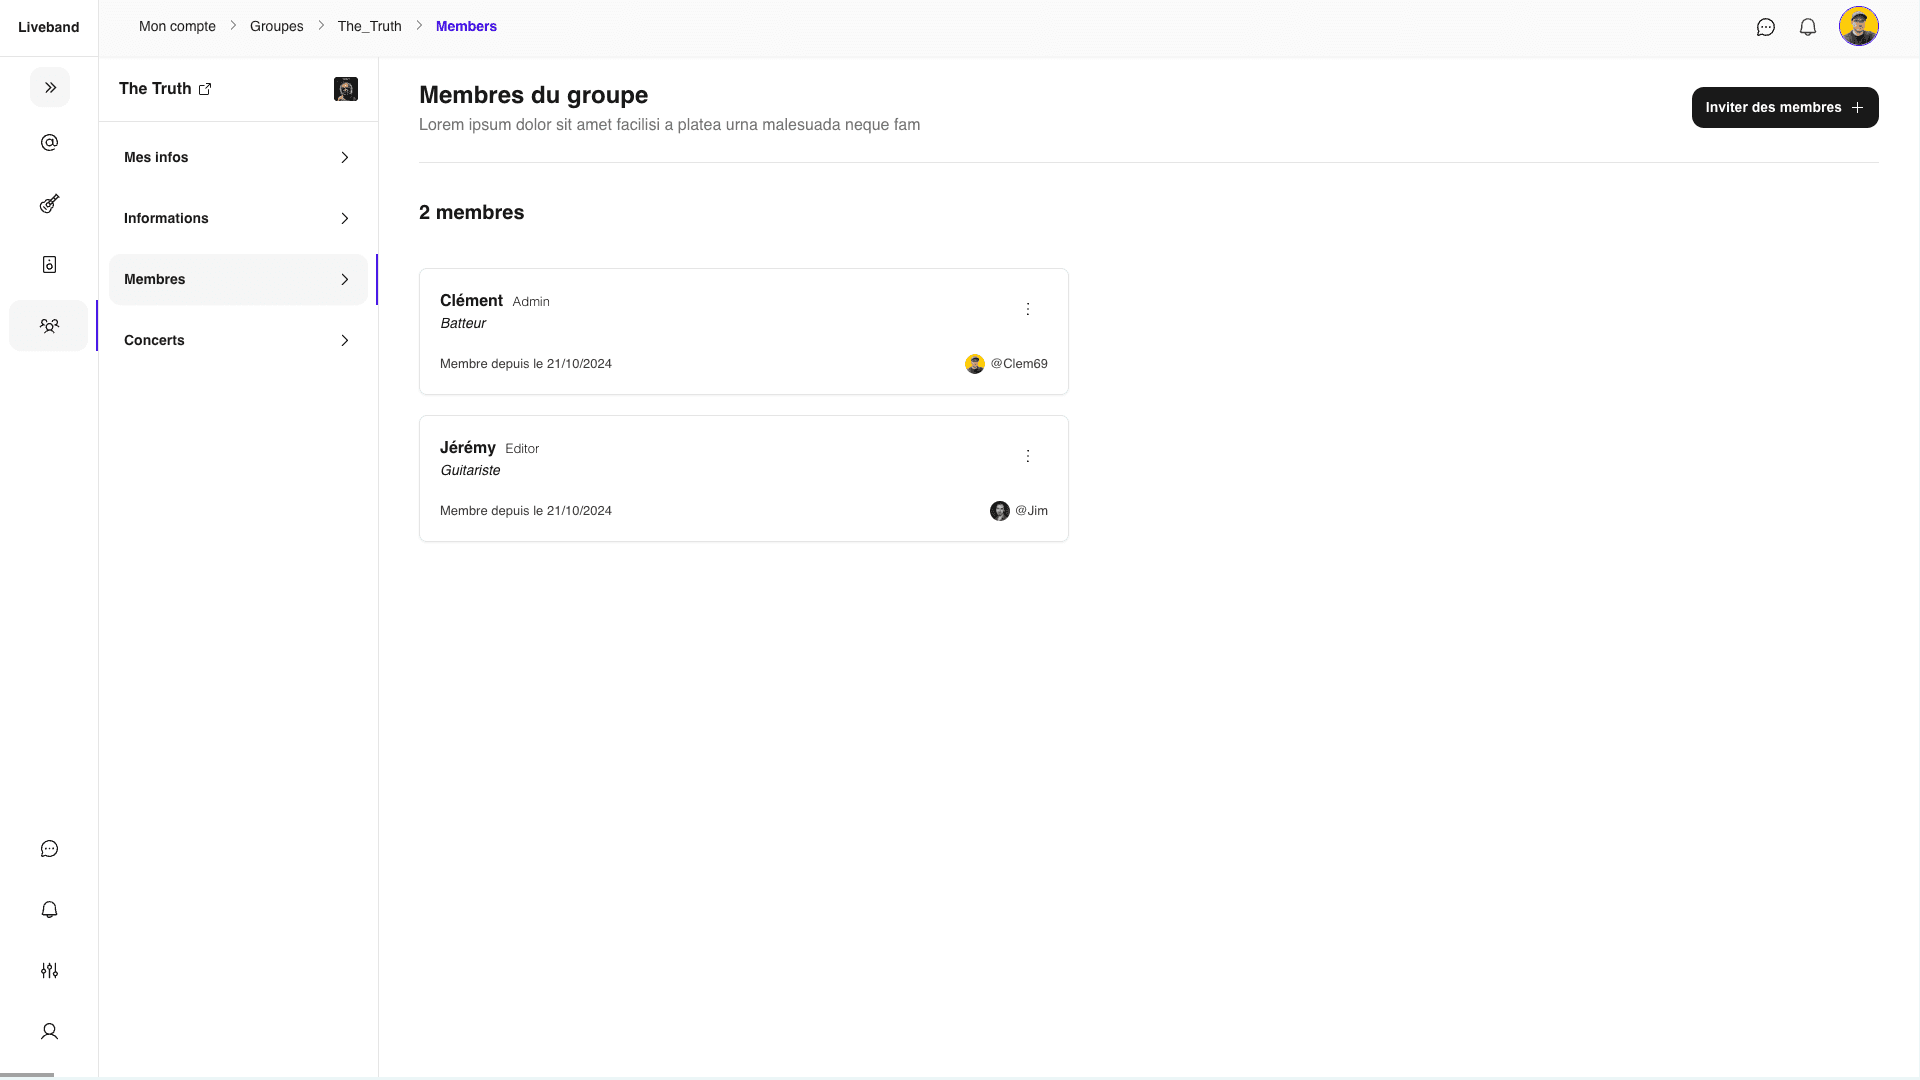The width and height of the screenshot is (1920, 1080).
Task: Select the Membres menu item
Action: (x=237, y=278)
